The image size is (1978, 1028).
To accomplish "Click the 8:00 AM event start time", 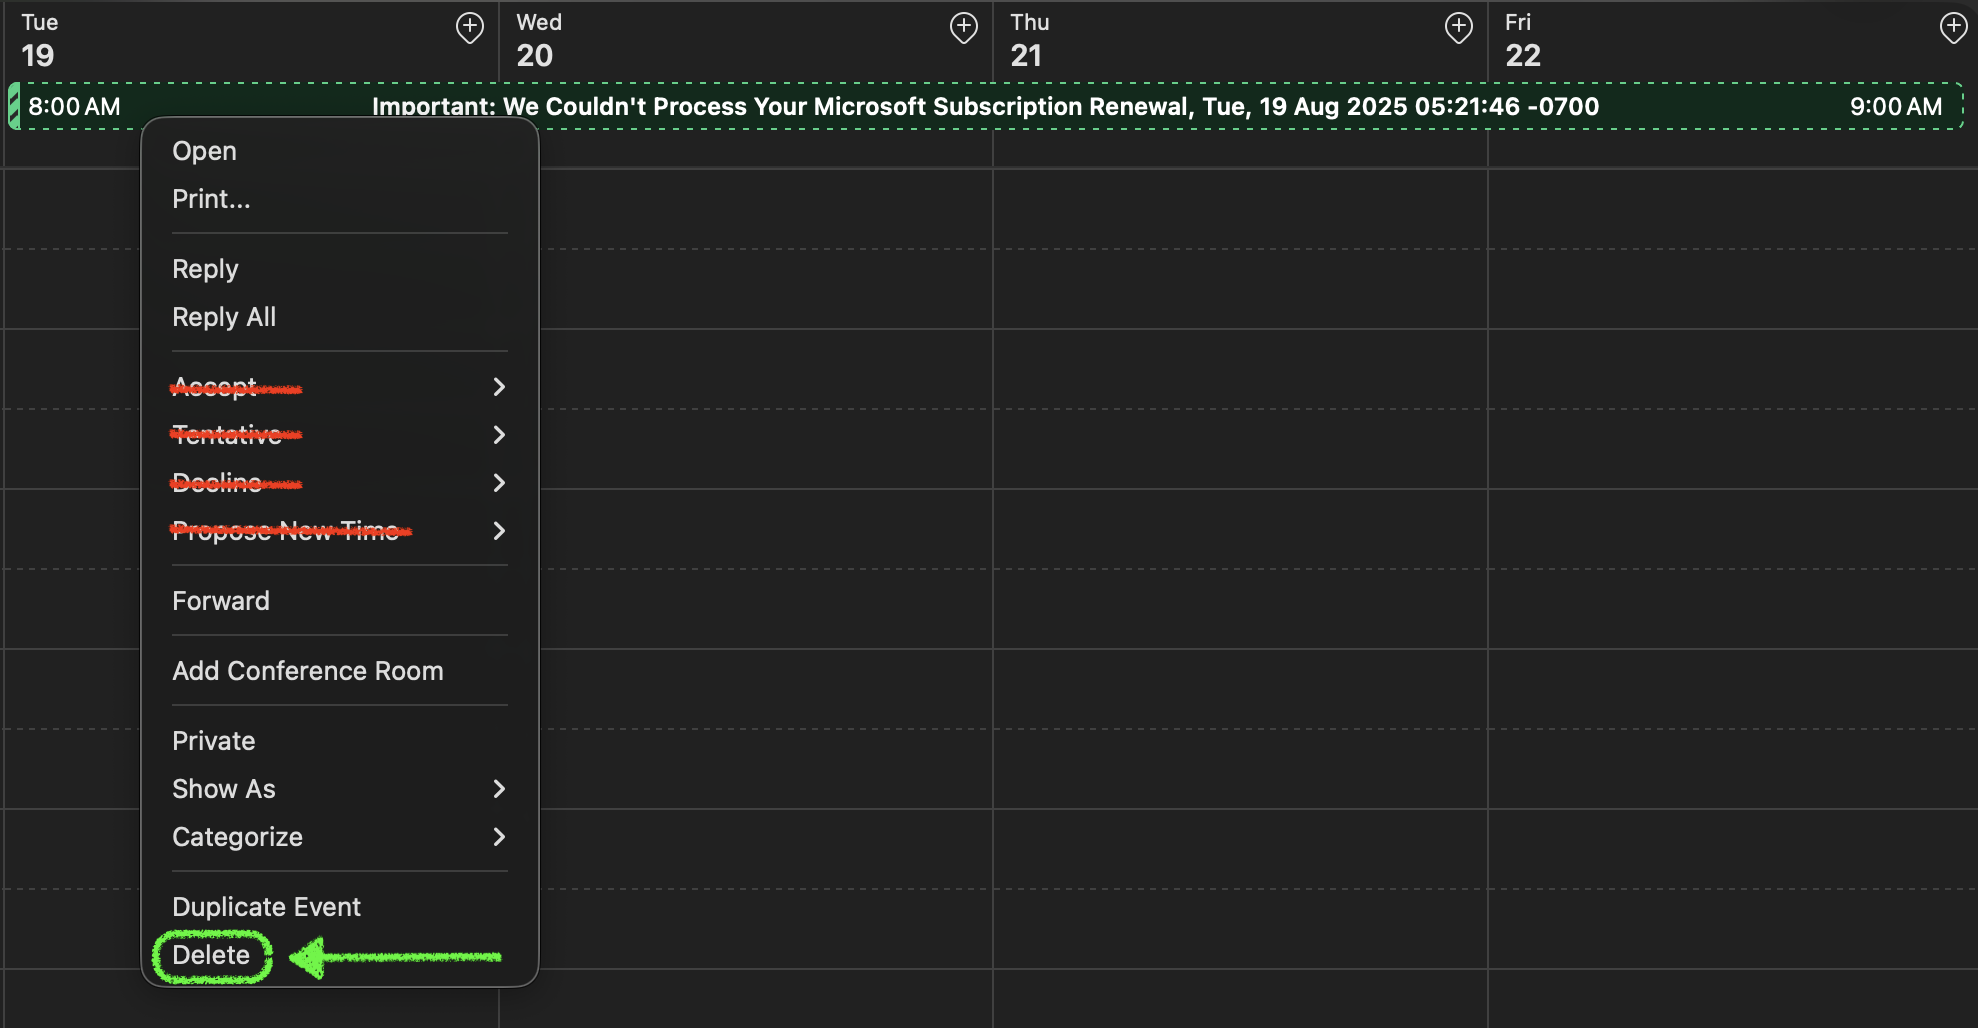I will [74, 107].
